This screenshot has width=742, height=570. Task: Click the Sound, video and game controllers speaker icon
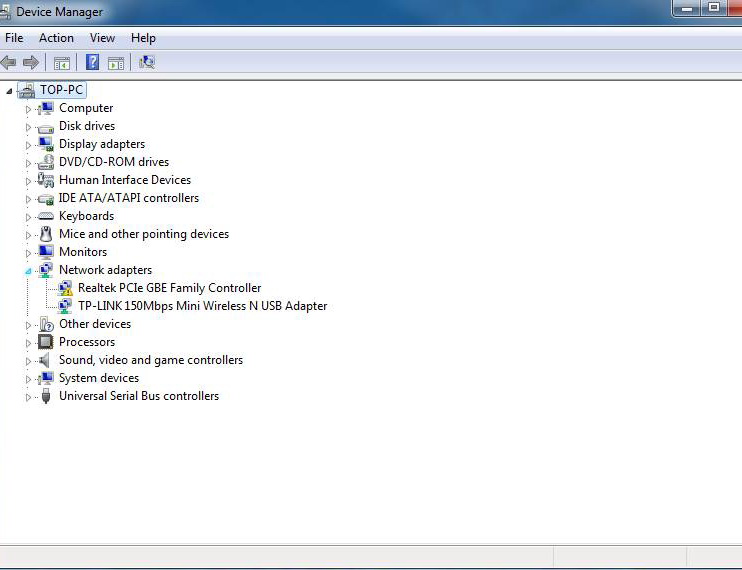(44, 360)
